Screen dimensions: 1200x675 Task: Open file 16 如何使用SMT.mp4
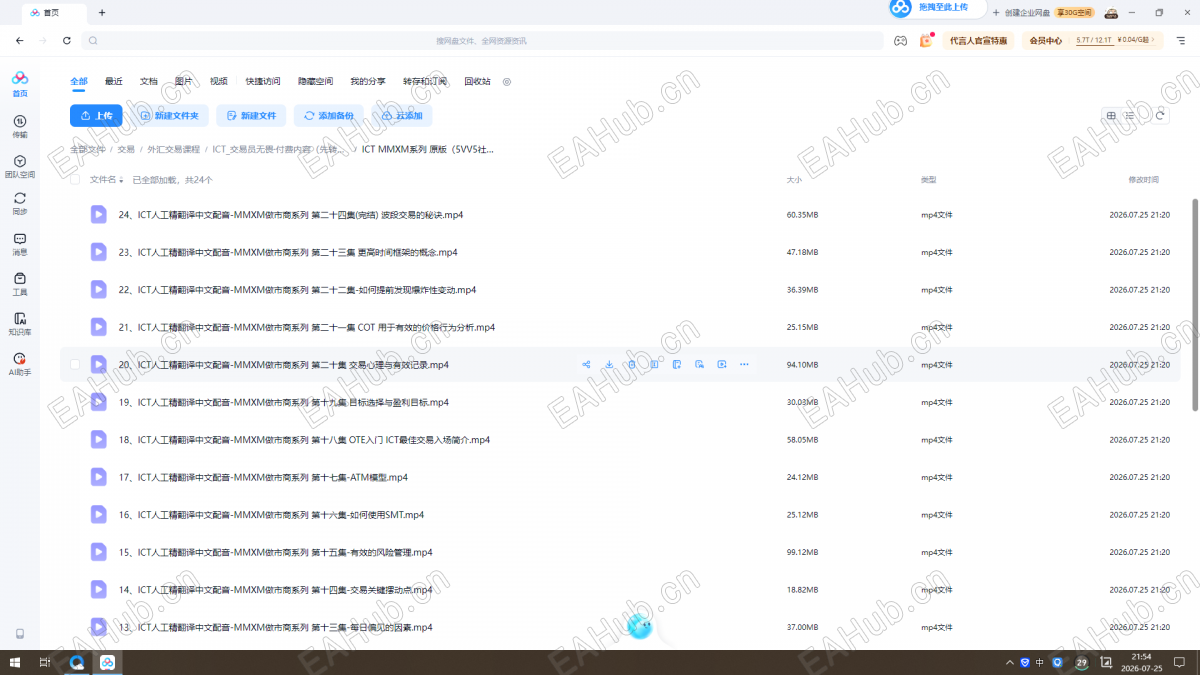point(271,515)
